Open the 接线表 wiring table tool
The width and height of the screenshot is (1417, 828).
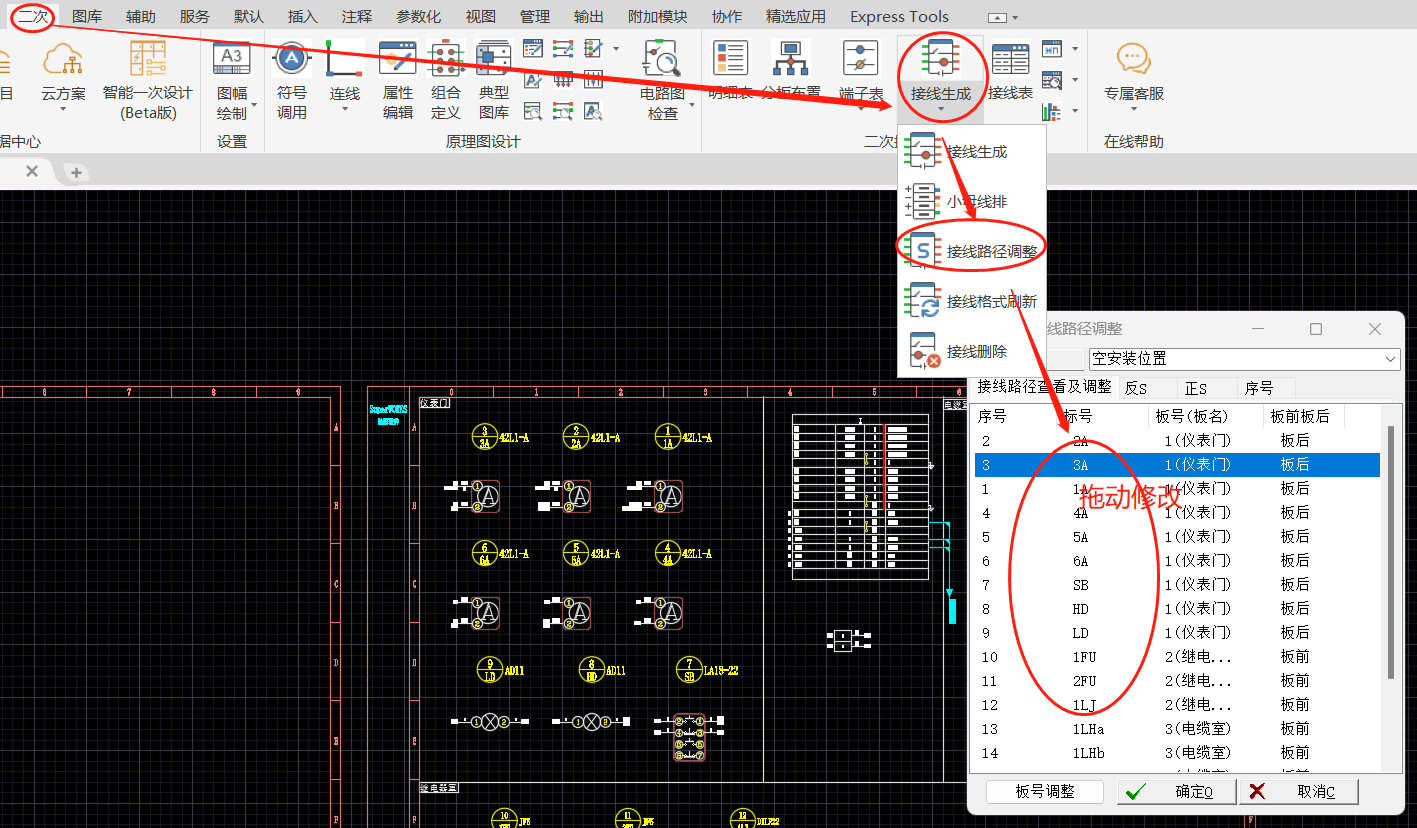click(1010, 70)
